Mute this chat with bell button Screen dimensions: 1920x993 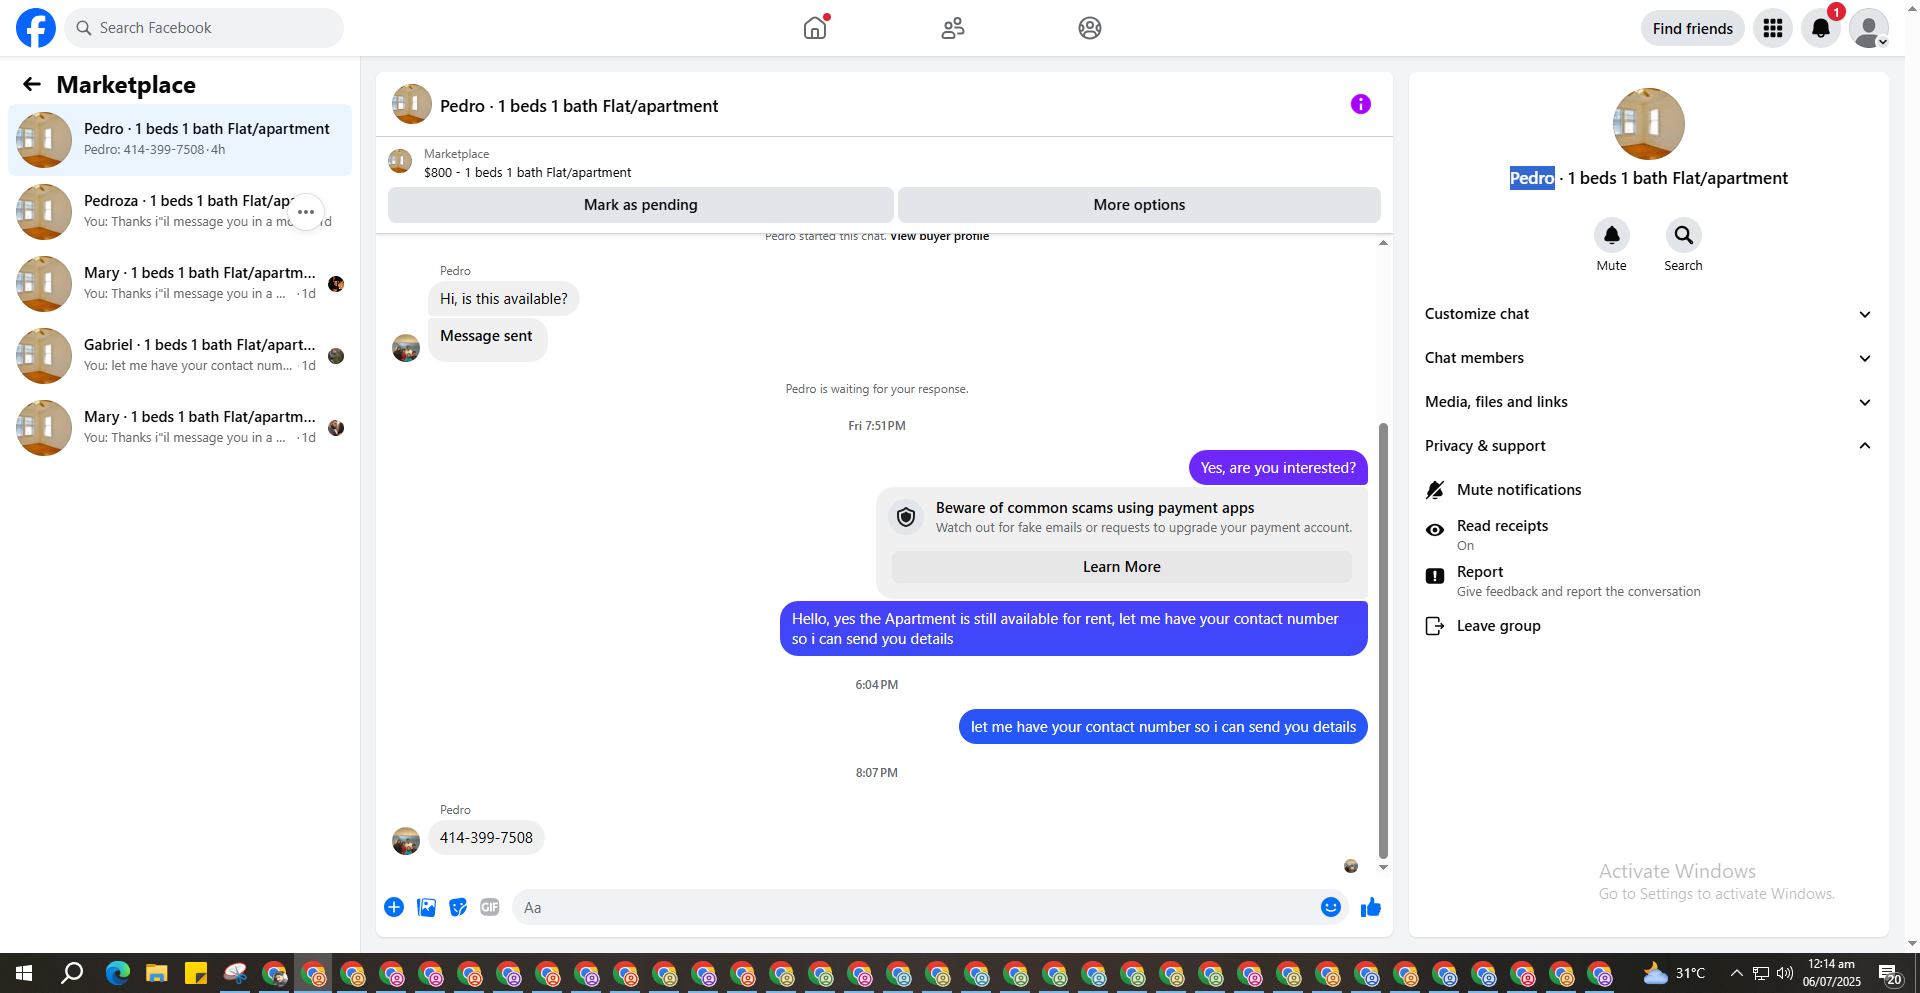click(1612, 235)
